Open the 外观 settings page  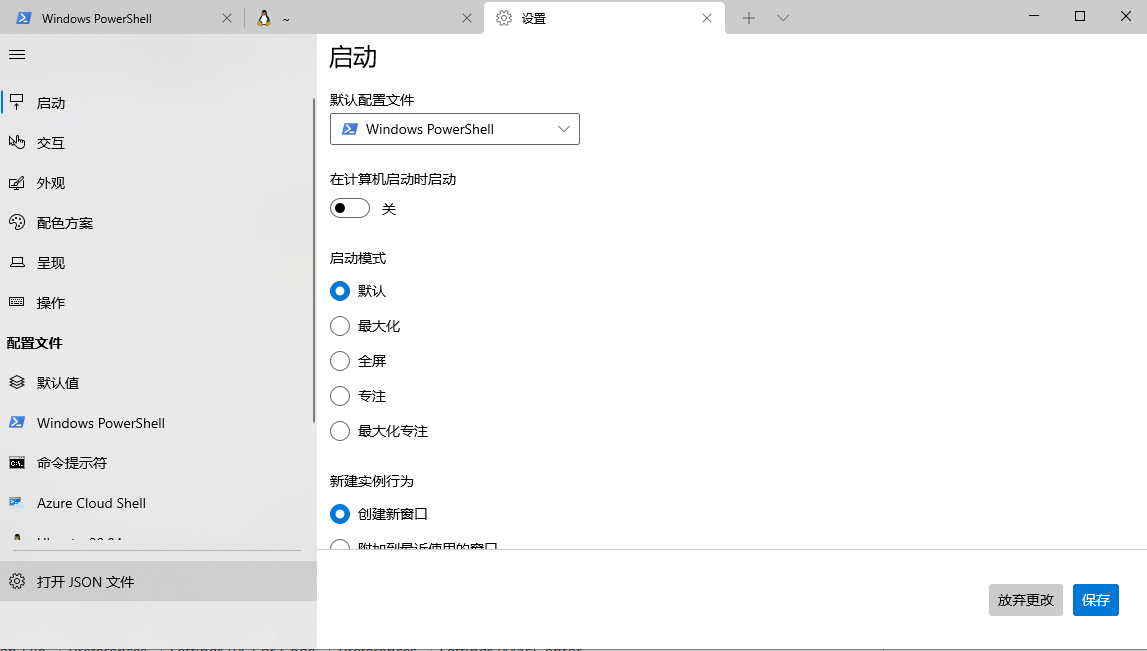pyautogui.click(x=158, y=183)
